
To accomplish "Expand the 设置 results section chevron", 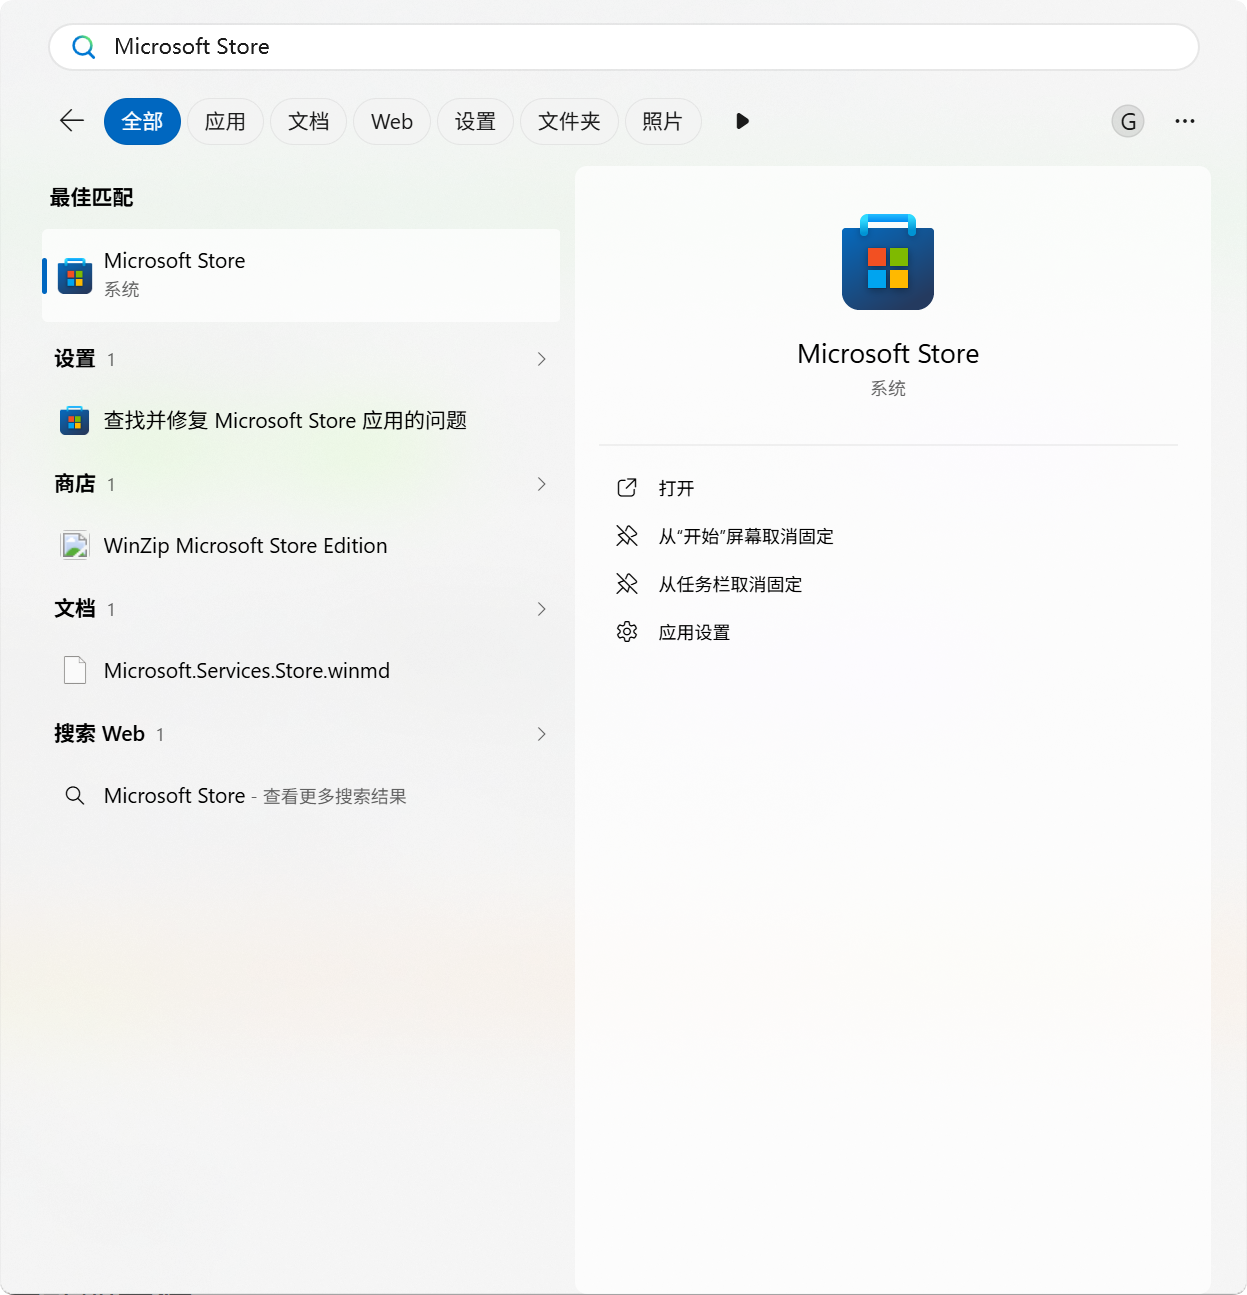I will tap(541, 359).
